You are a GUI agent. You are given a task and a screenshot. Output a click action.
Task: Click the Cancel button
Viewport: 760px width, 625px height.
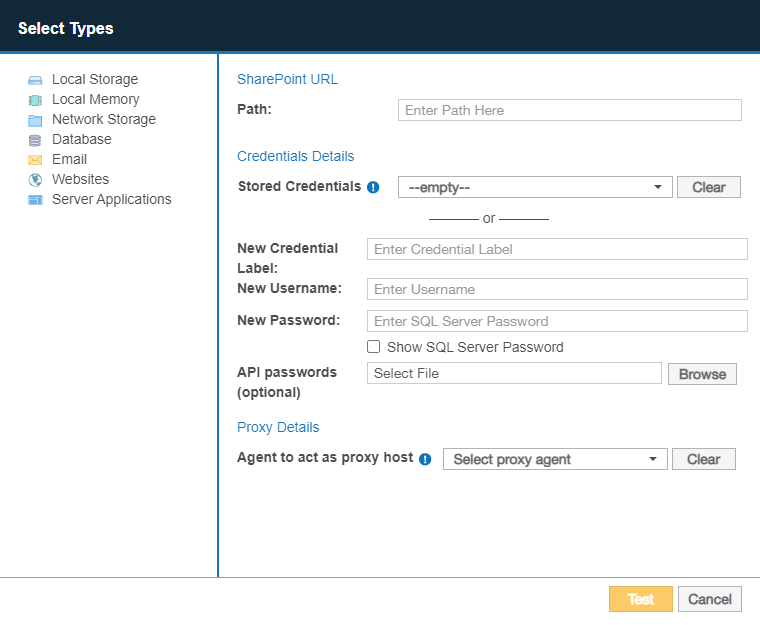coord(709,599)
